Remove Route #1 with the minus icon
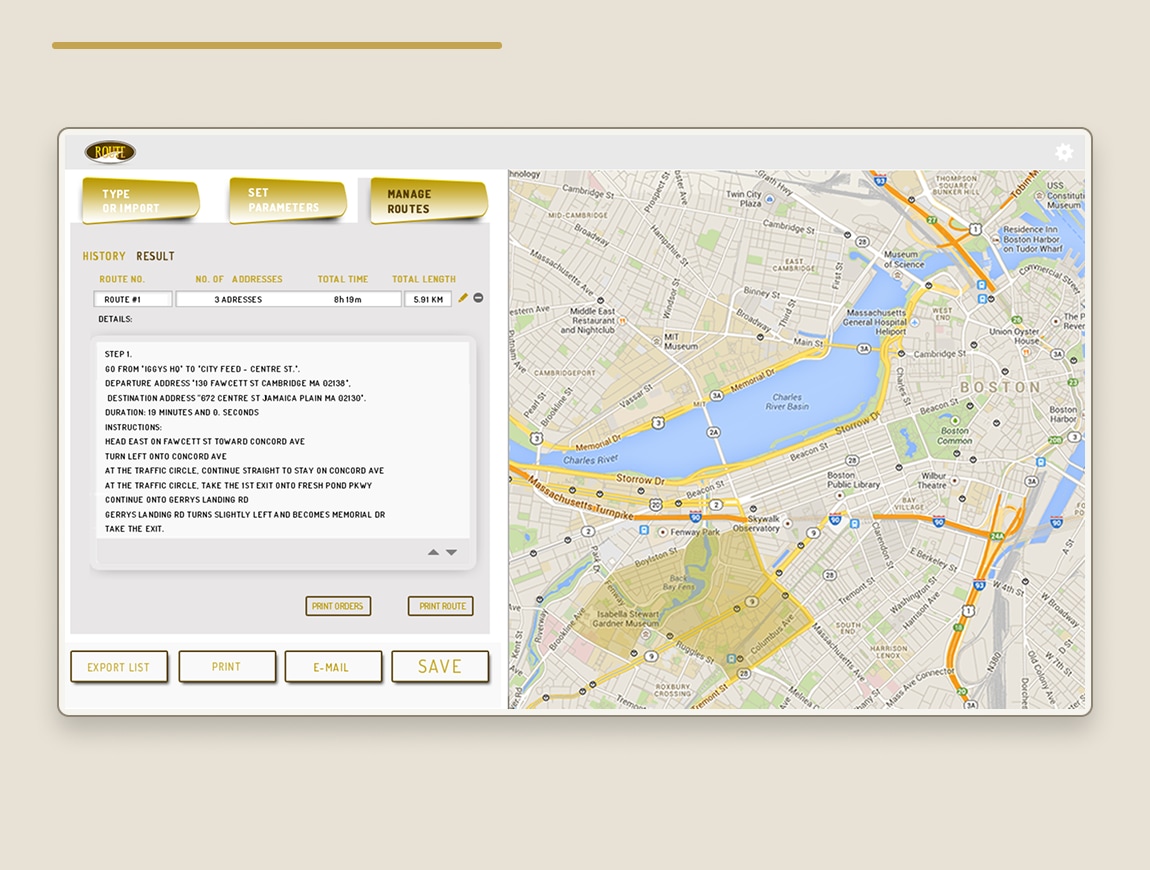This screenshot has width=1150, height=870. [x=478, y=298]
